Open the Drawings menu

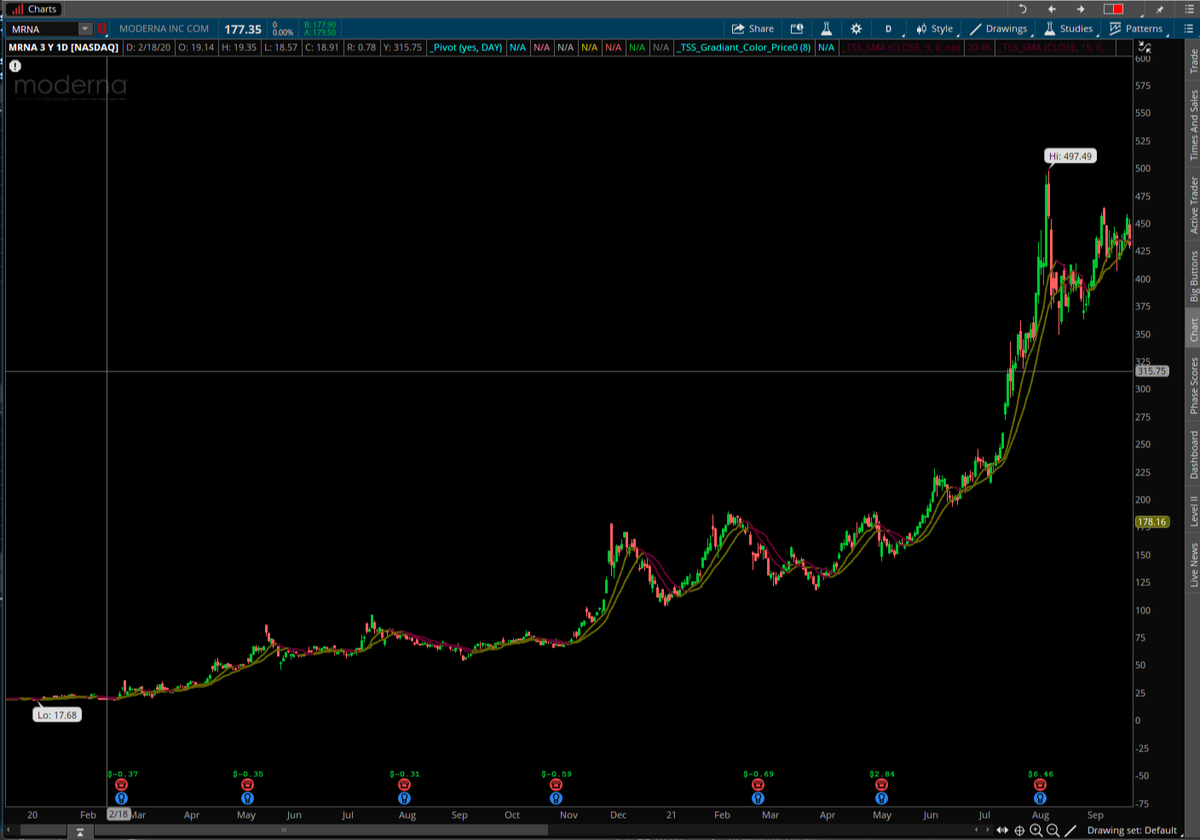tap(998, 29)
